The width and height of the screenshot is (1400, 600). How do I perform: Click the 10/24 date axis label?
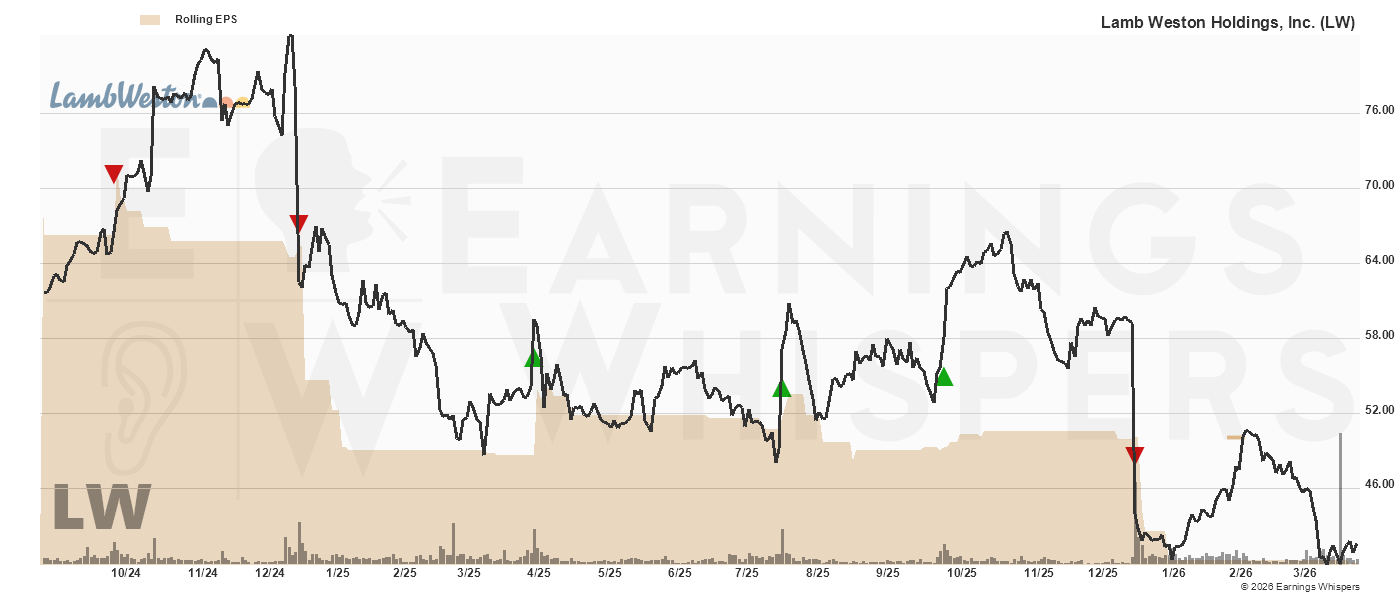click(x=125, y=573)
